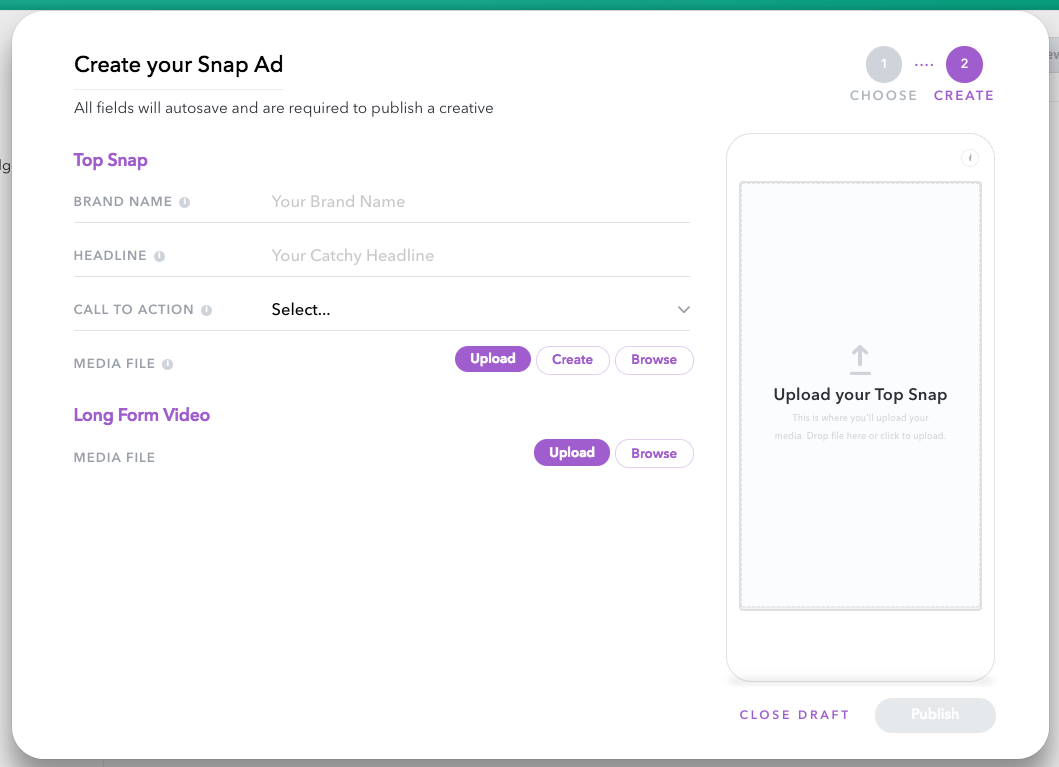Image resolution: width=1059 pixels, height=767 pixels.
Task: Click the info icon beside Headline
Action: pos(158,255)
